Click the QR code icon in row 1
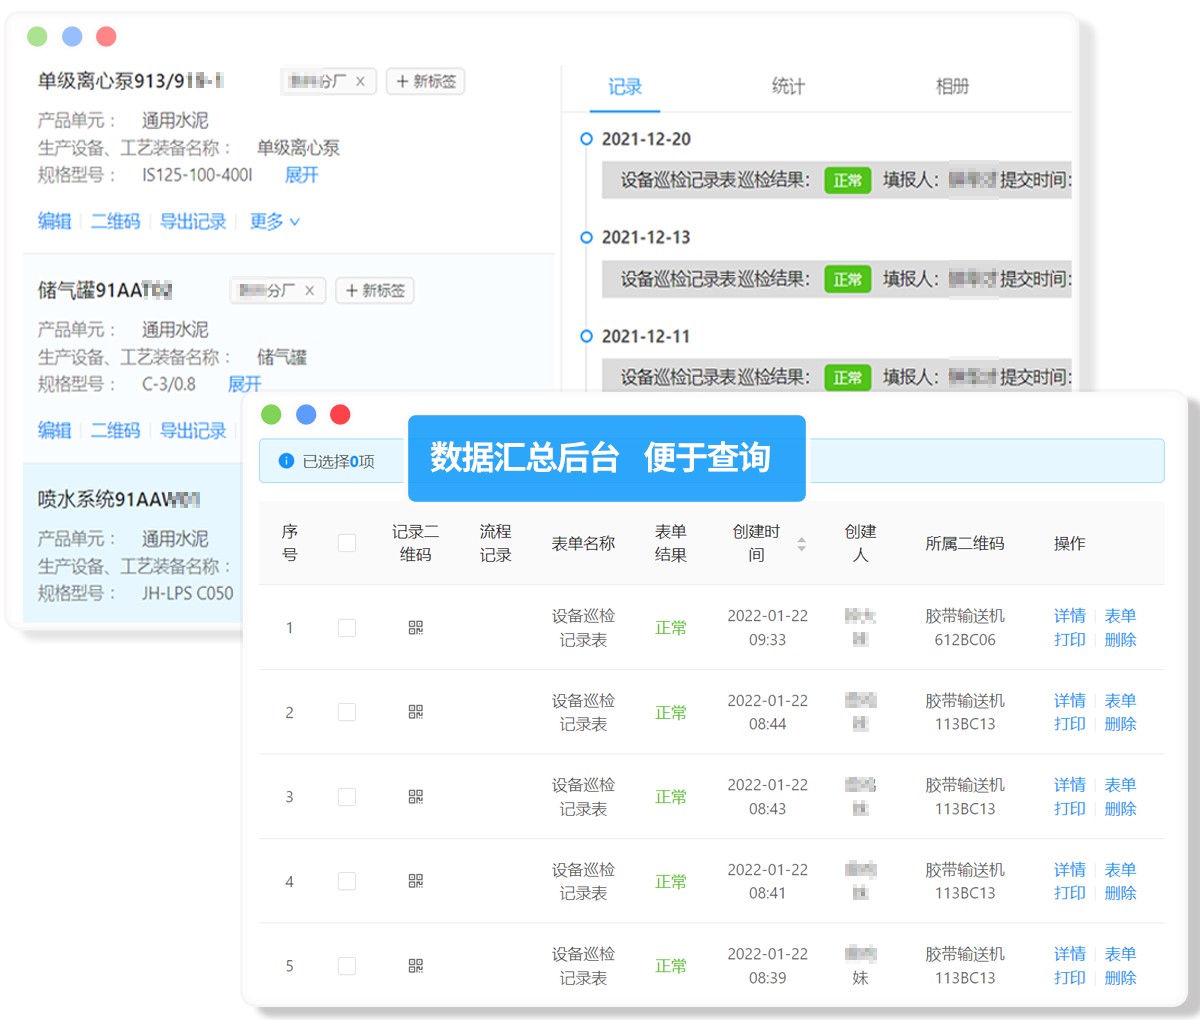This screenshot has width=1200, height=1020. [416, 628]
